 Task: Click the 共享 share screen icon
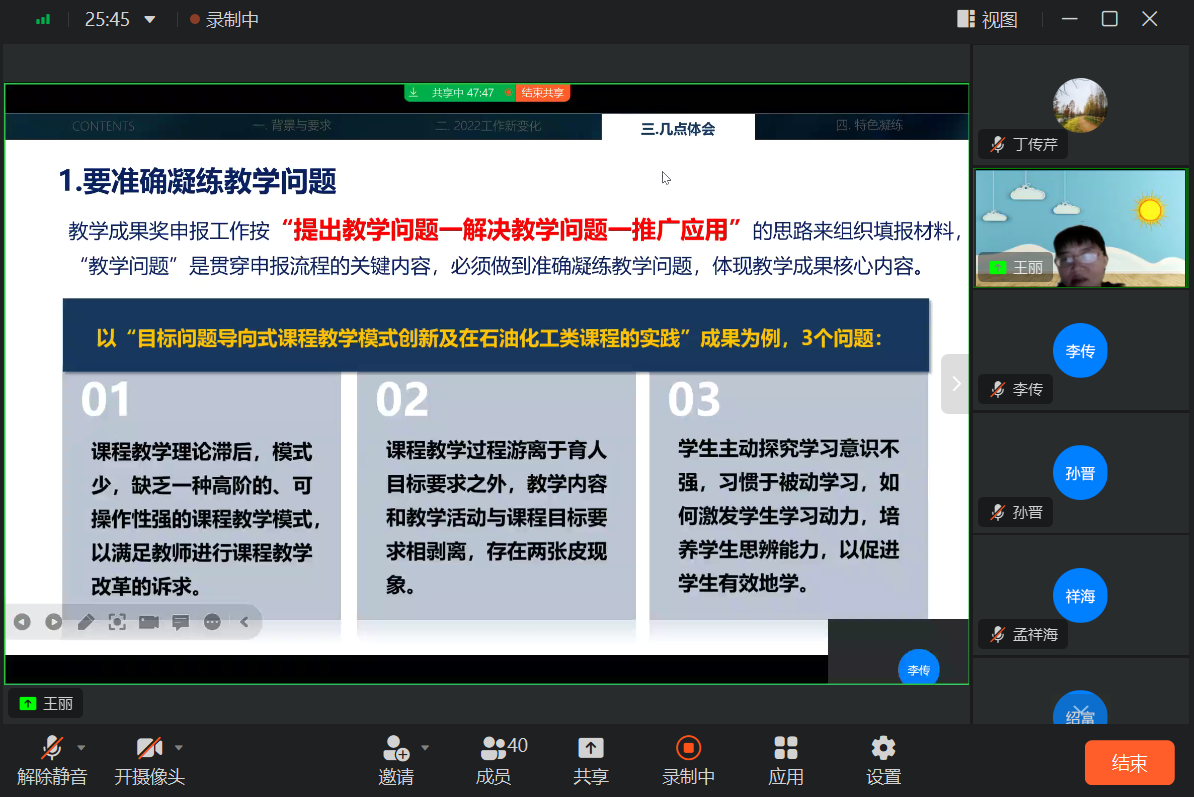pos(591,749)
